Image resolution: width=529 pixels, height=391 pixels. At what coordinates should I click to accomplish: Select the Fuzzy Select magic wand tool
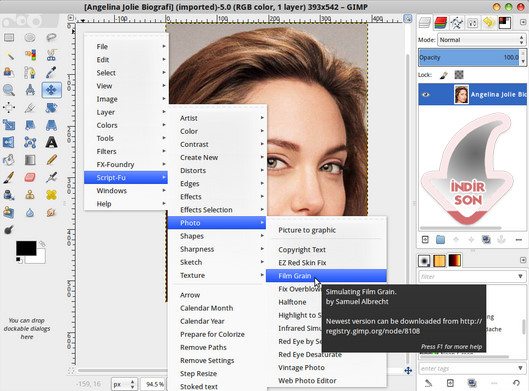[x=9, y=55]
